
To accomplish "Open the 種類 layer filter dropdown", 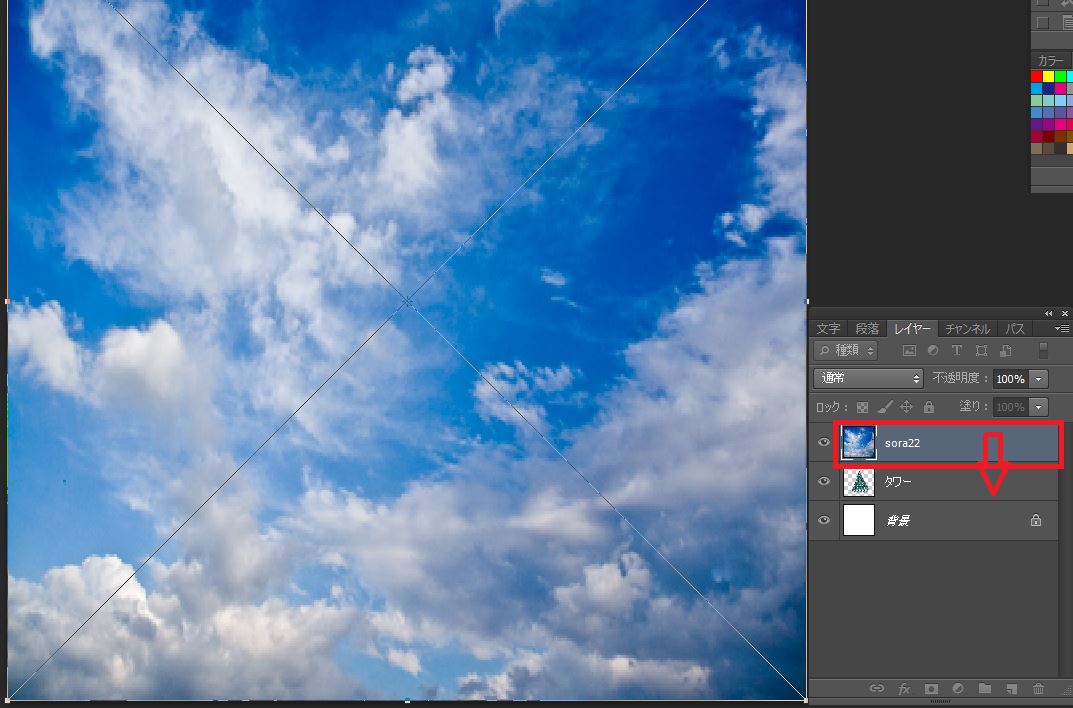I will (846, 351).
